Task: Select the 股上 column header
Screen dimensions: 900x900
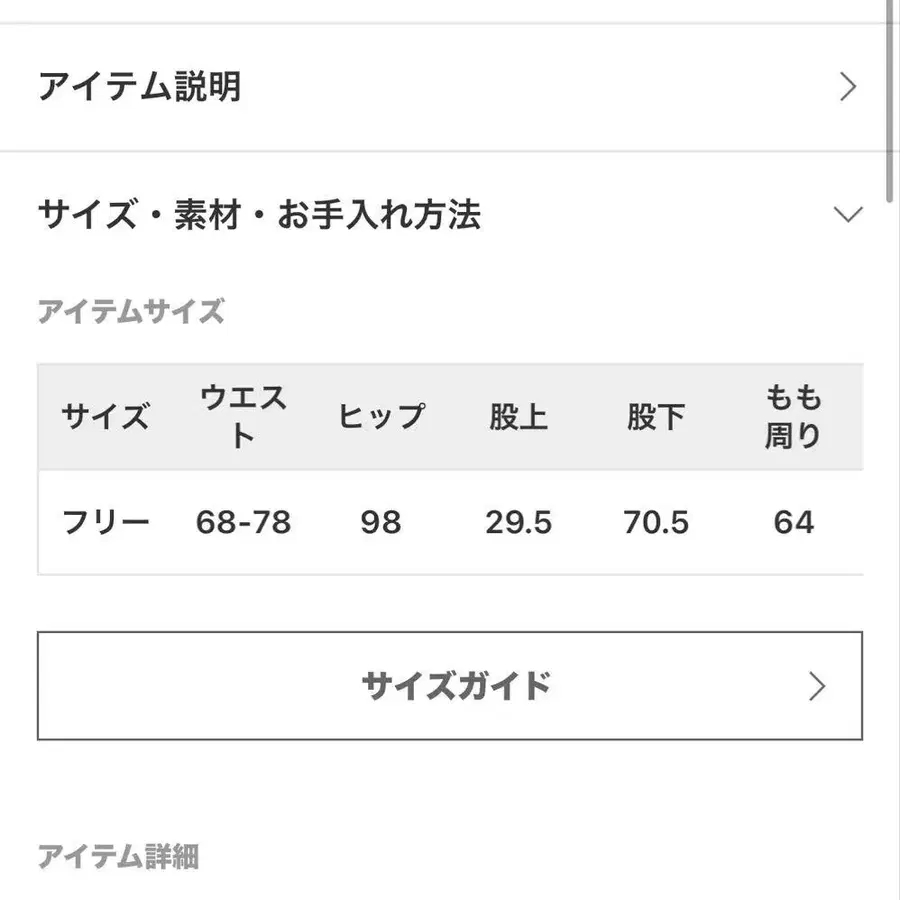Action: pos(518,420)
